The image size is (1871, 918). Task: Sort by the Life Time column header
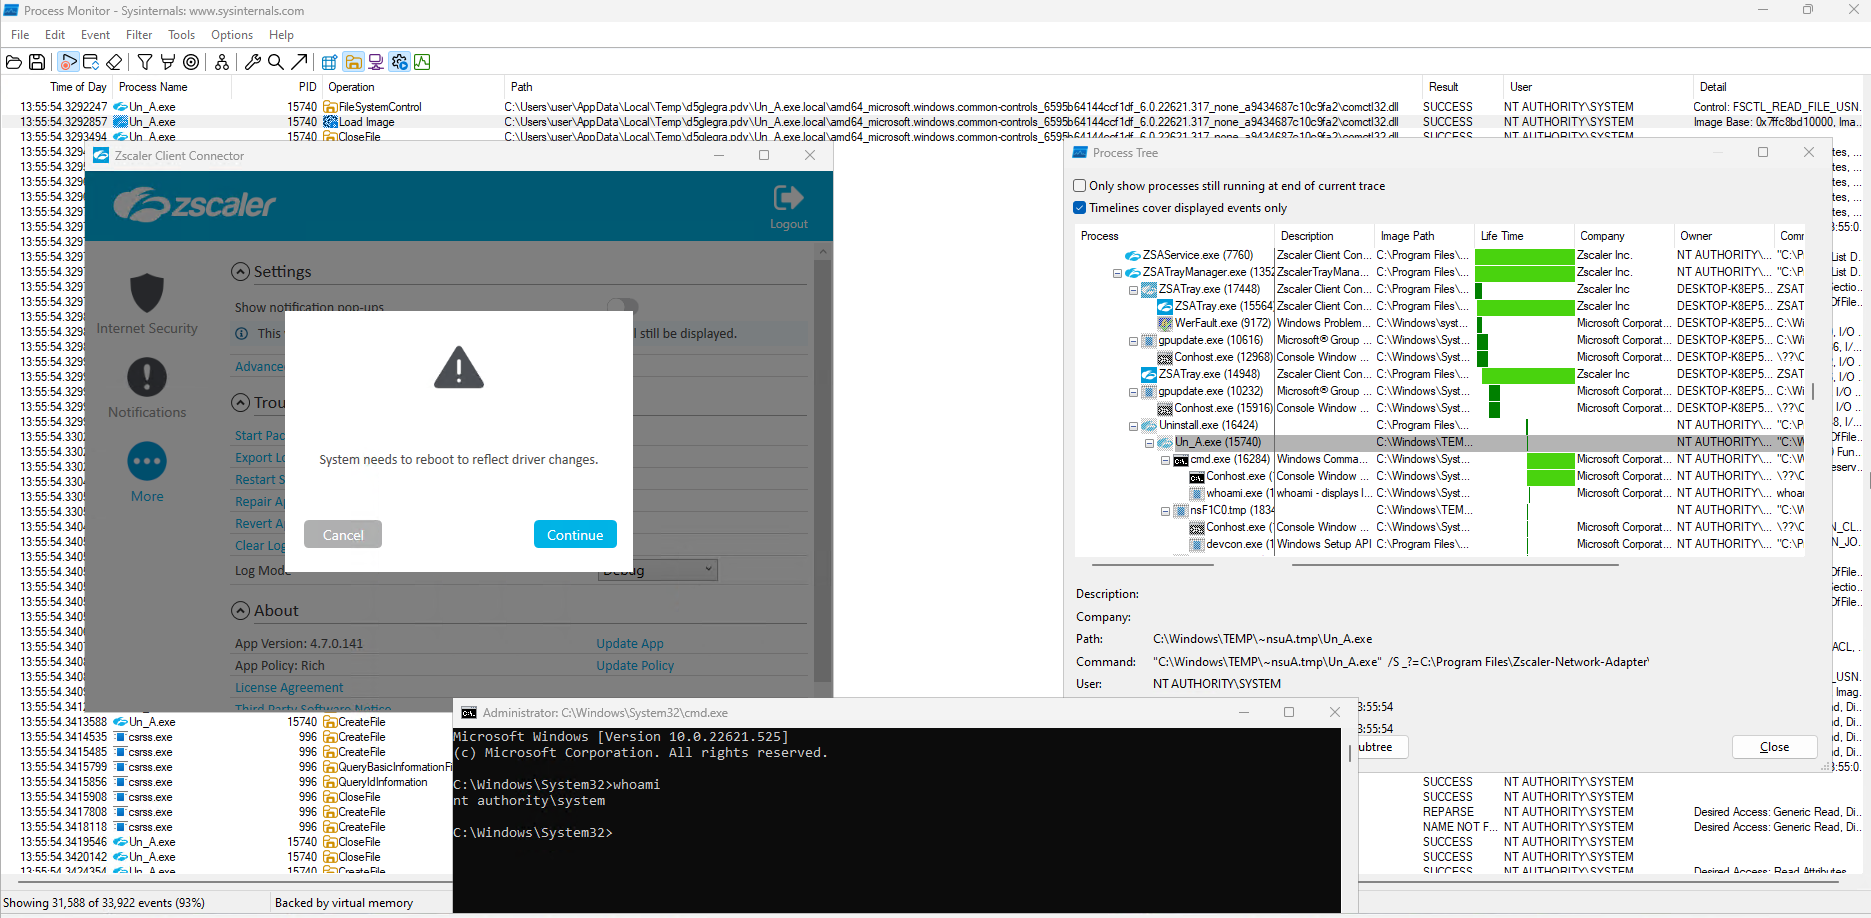pyautogui.click(x=1524, y=236)
